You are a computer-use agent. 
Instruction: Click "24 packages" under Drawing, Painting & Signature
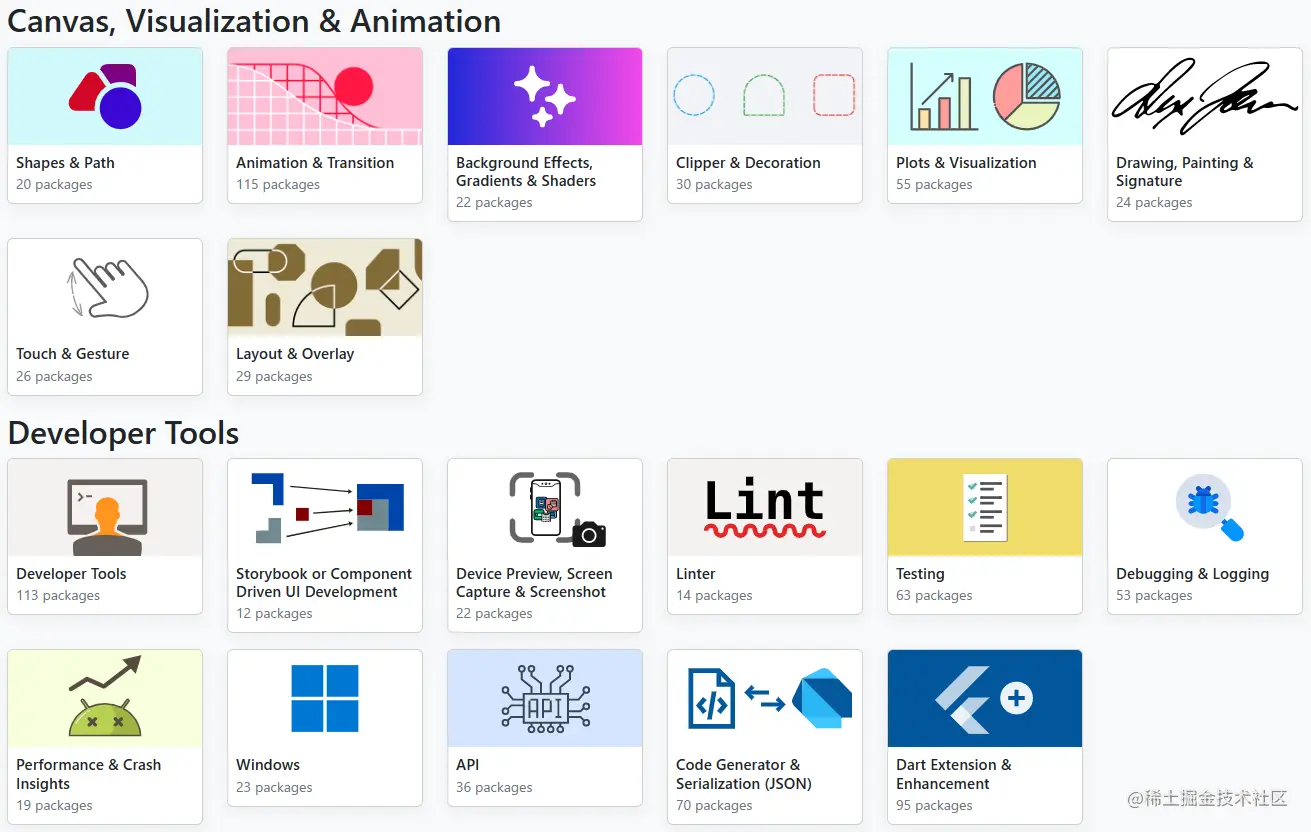(1154, 203)
